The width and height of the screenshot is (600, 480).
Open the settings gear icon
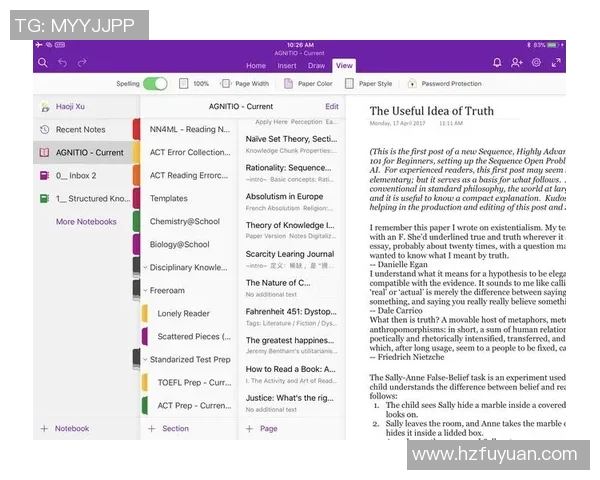click(536, 62)
